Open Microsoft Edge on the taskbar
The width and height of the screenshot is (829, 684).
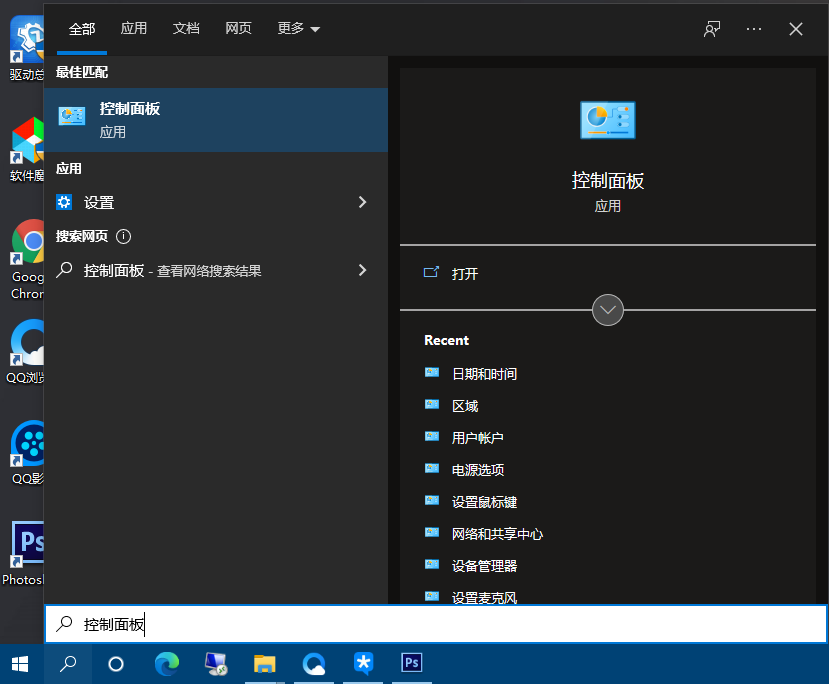[x=166, y=662]
